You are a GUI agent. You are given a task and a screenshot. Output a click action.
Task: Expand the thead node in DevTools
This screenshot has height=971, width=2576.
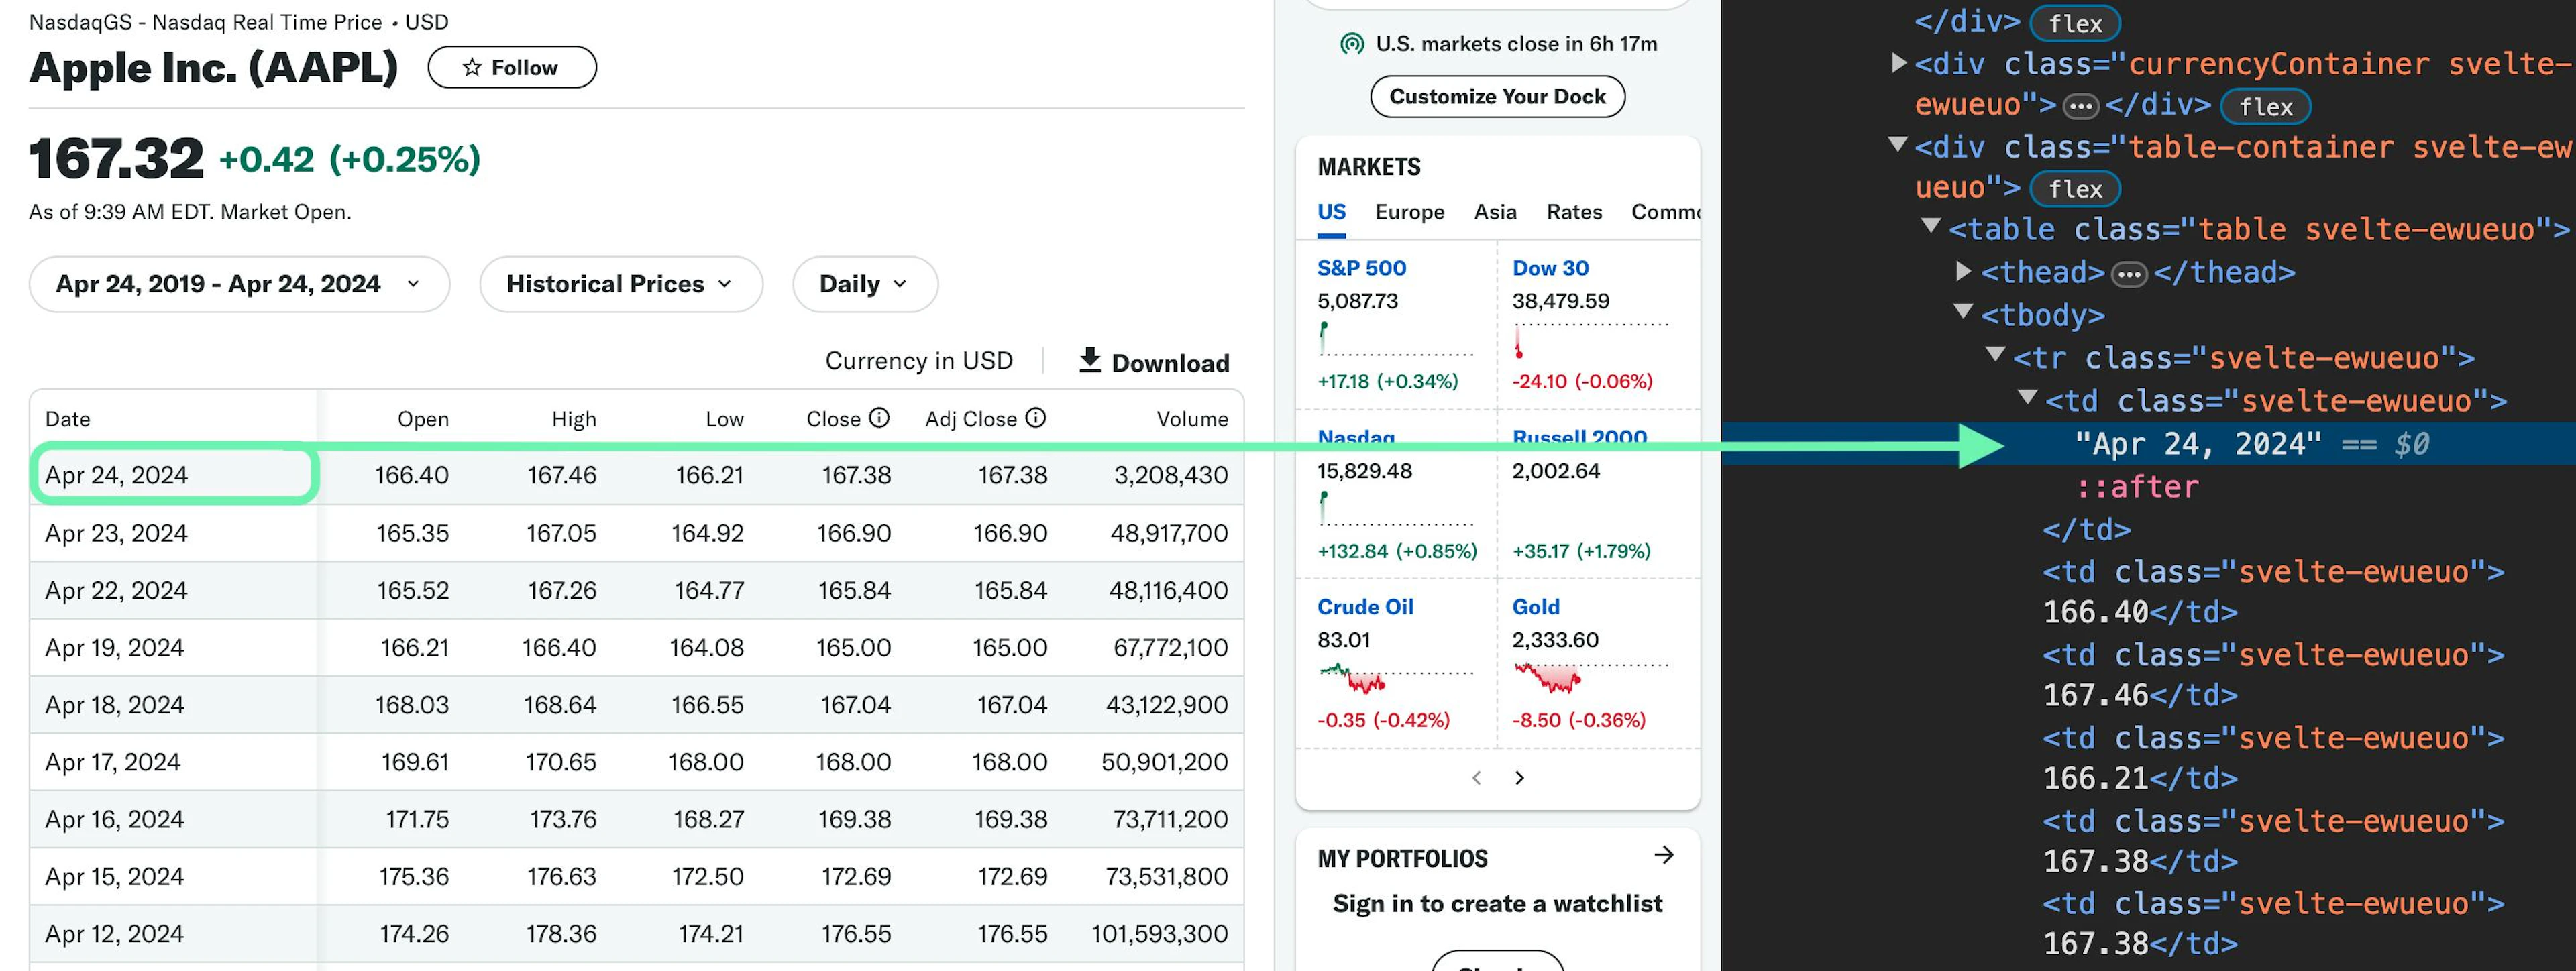(1963, 271)
